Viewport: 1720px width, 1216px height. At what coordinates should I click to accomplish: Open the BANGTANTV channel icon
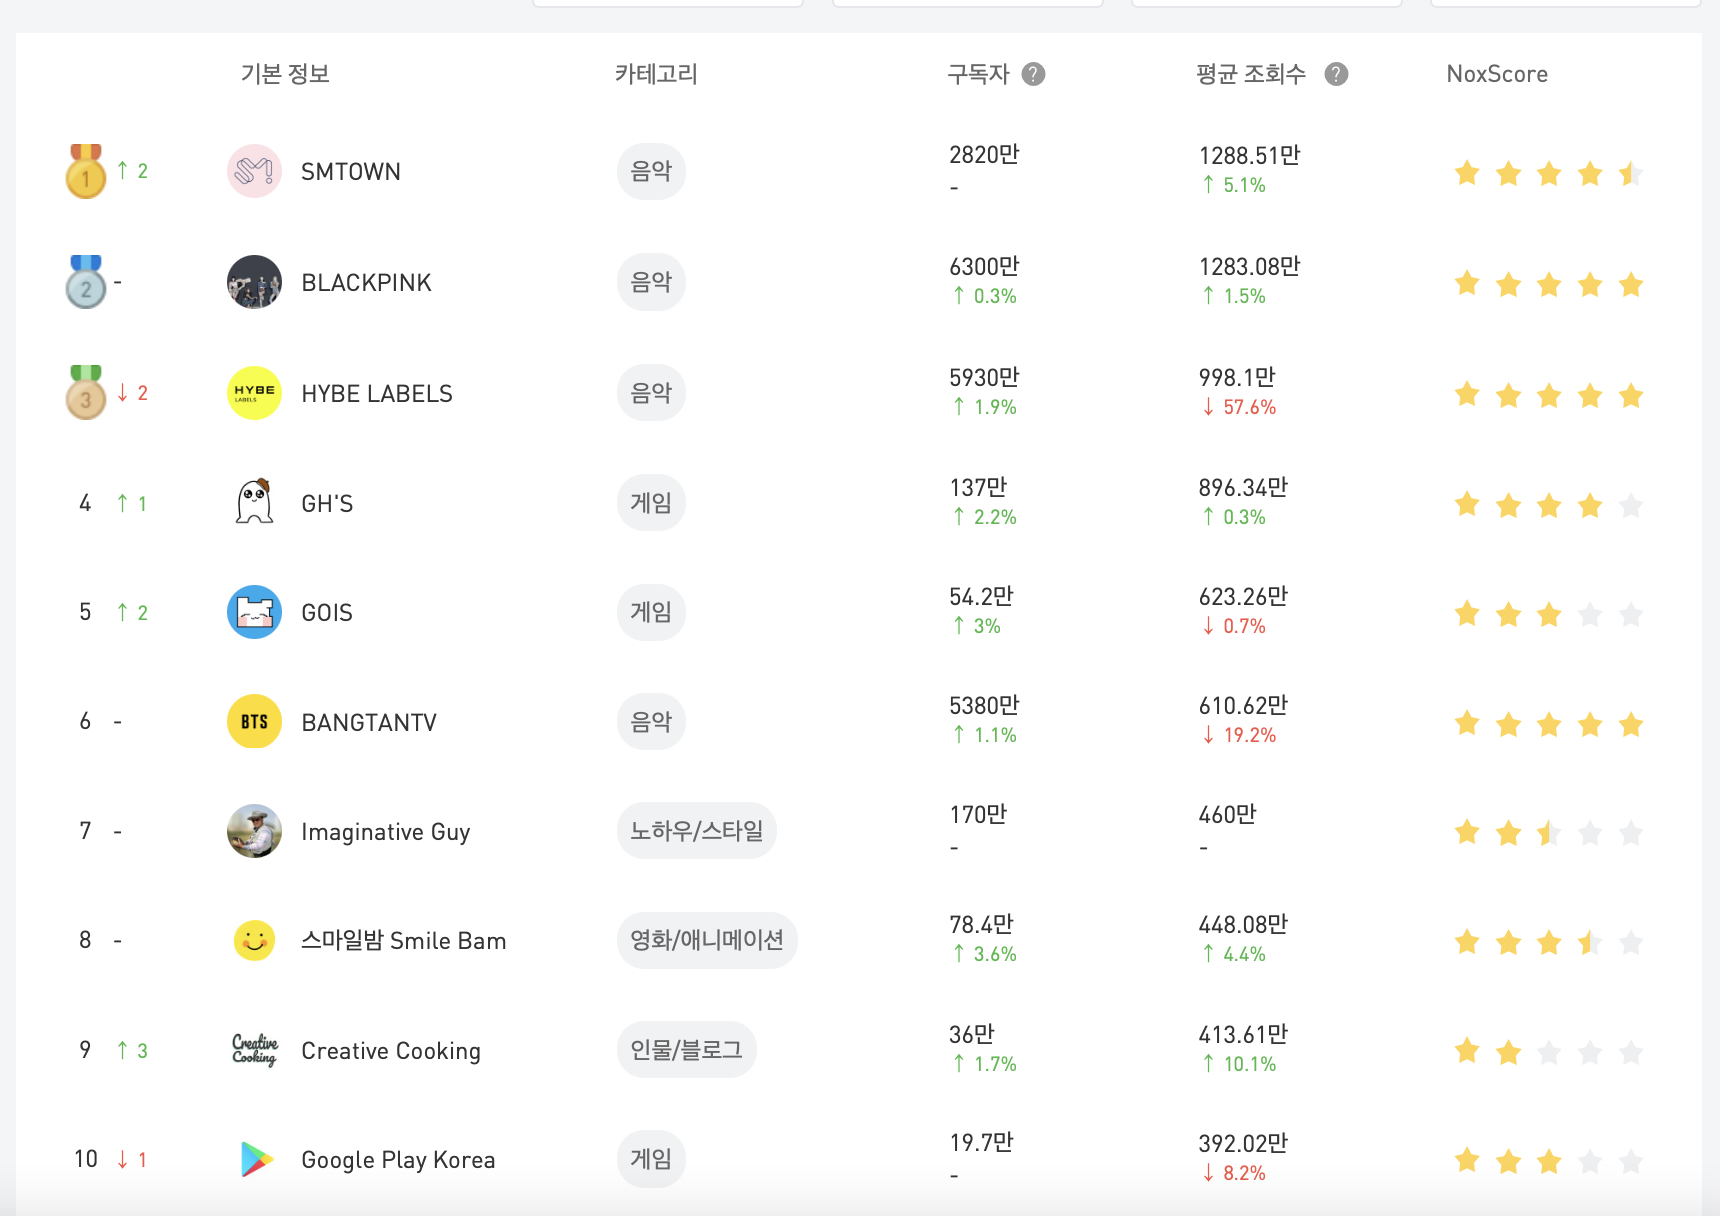254,721
